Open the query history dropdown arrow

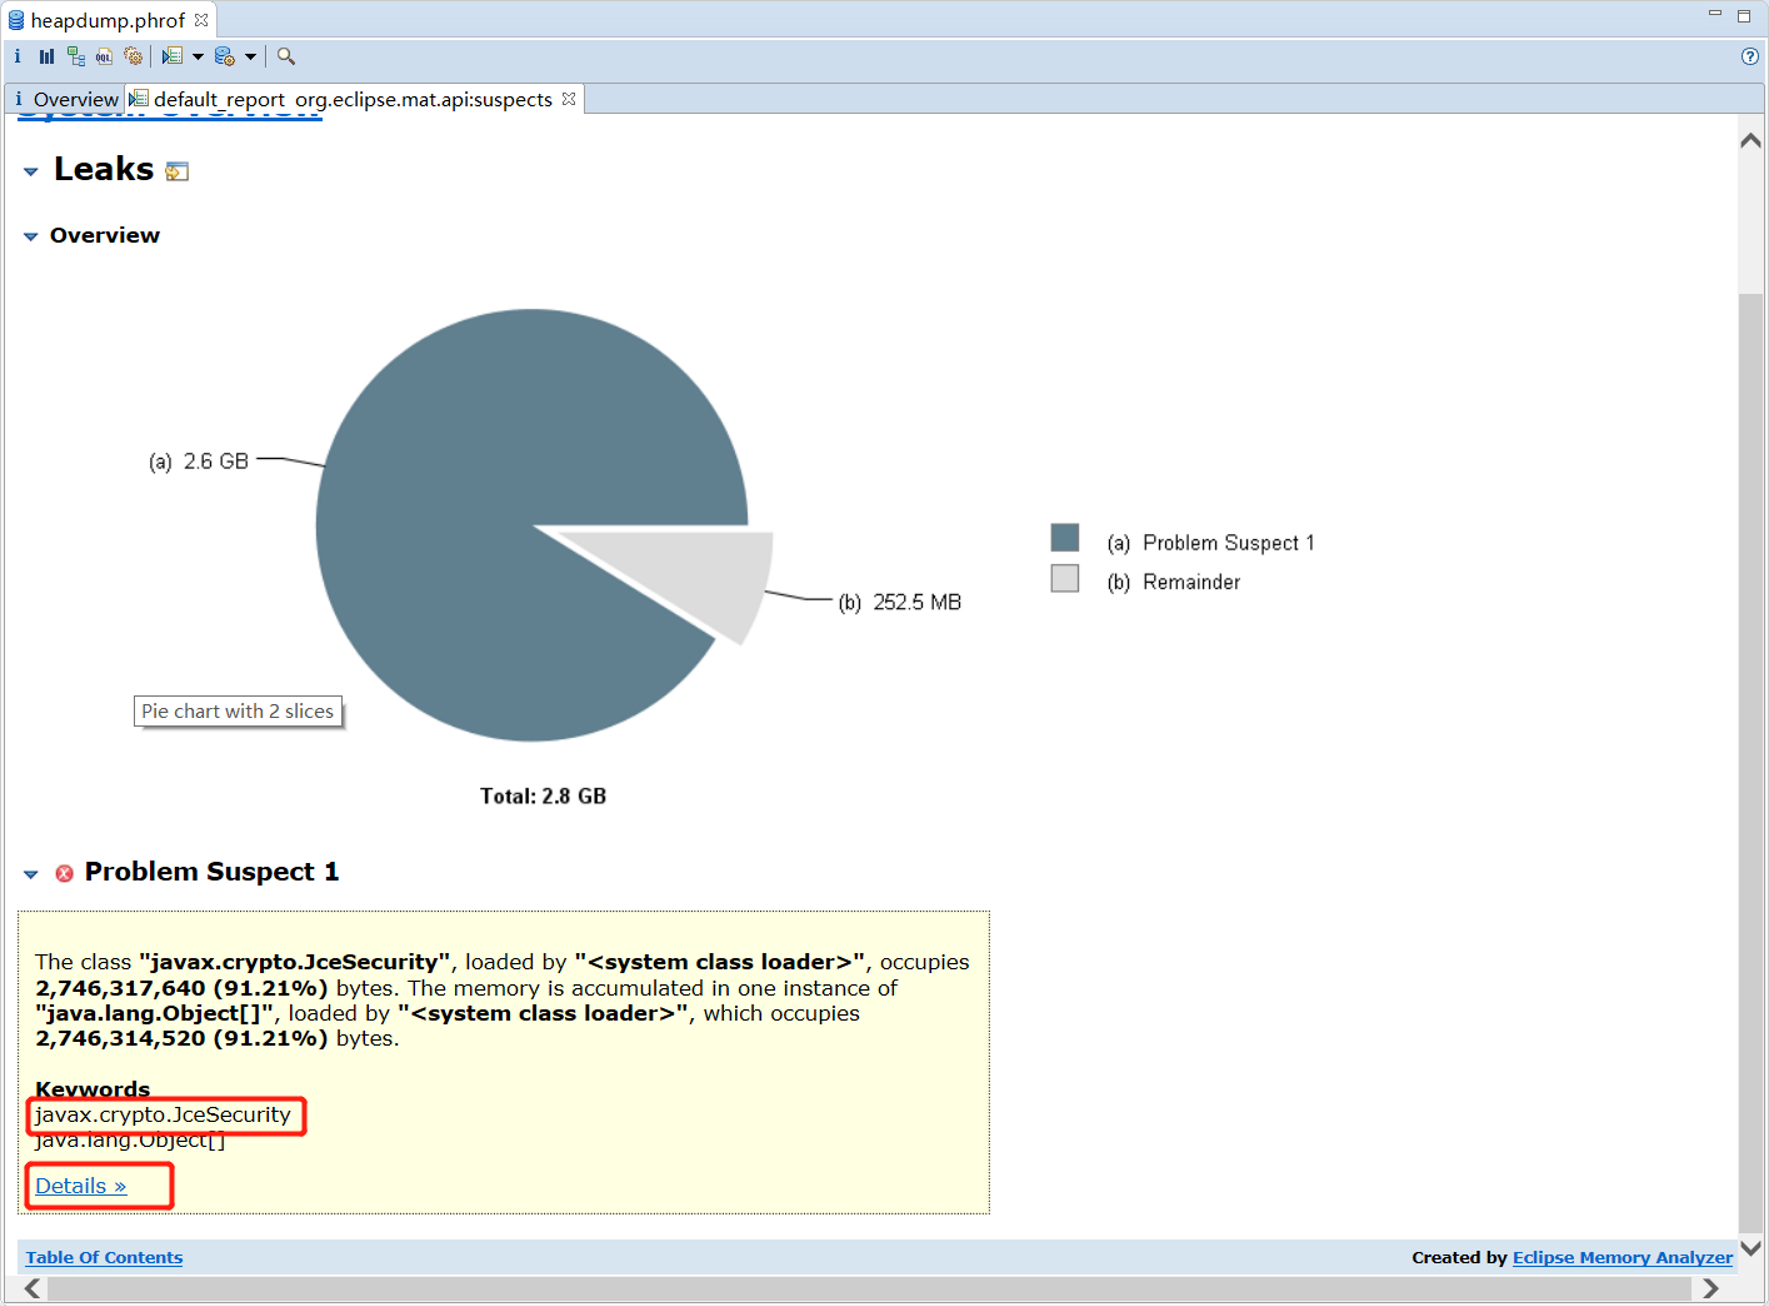pos(250,56)
